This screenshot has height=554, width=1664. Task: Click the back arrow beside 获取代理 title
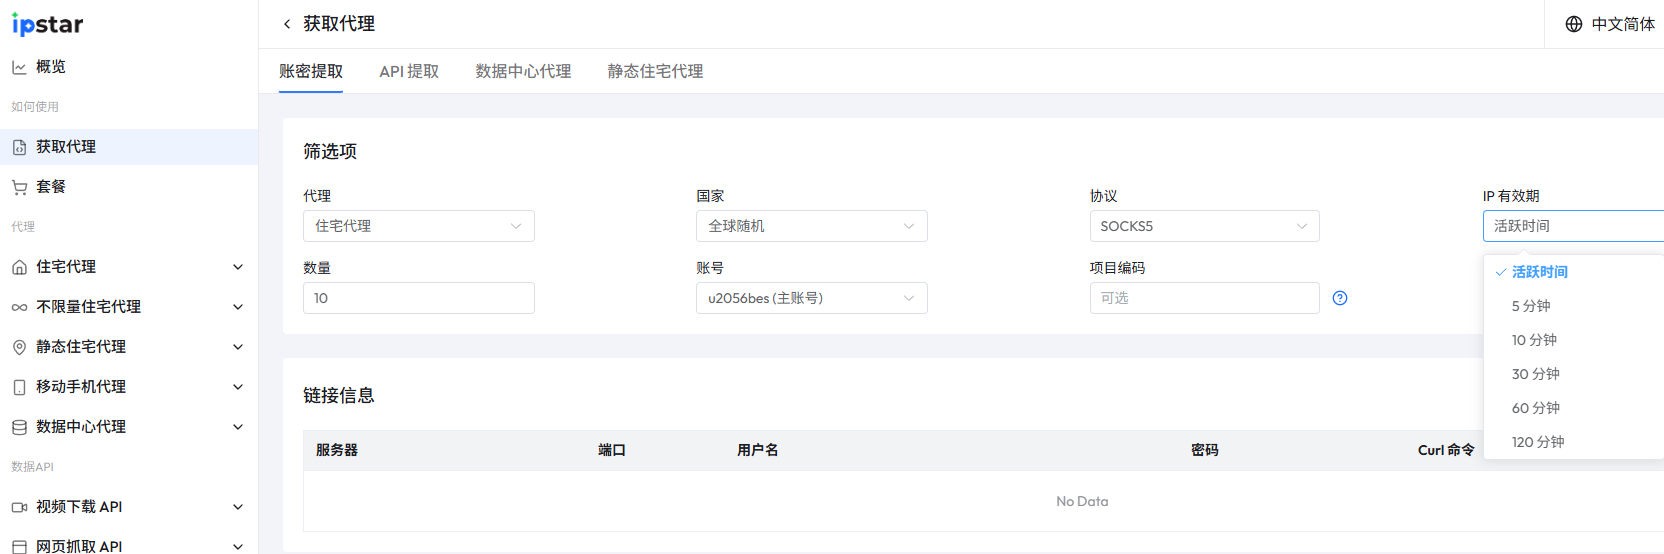[x=287, y=24]
